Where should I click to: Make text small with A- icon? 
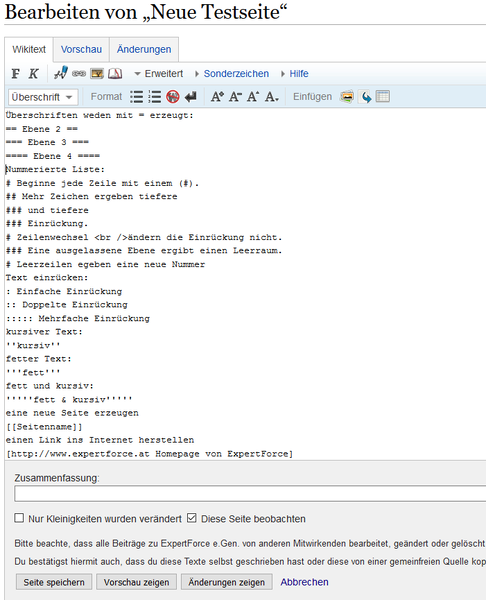point(235,97)
